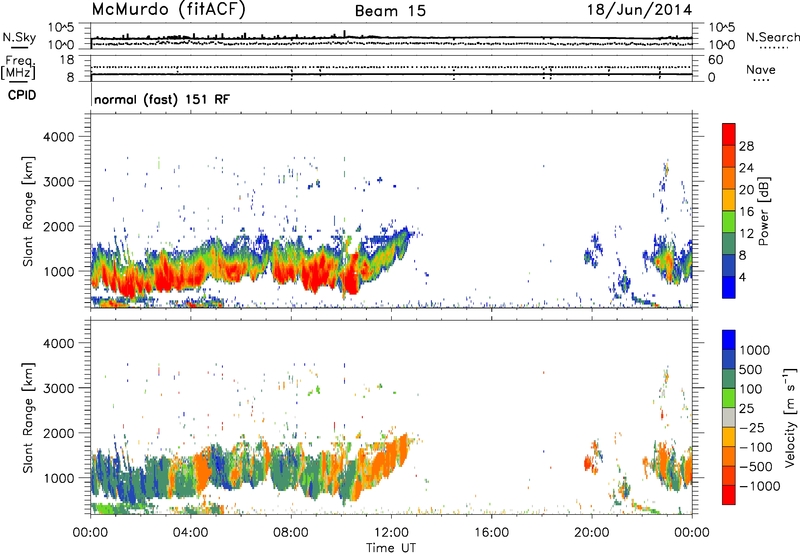Click the -25 label on velocity colorbar
Screen dimensions: 800x554
[x=754, y=427]
